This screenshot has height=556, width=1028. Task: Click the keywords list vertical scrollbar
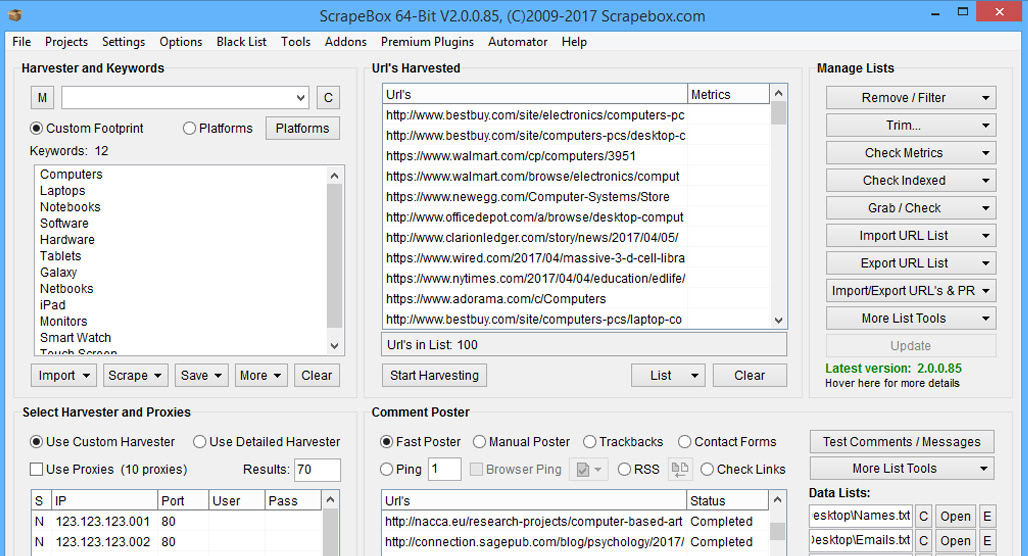coord(334,260)
